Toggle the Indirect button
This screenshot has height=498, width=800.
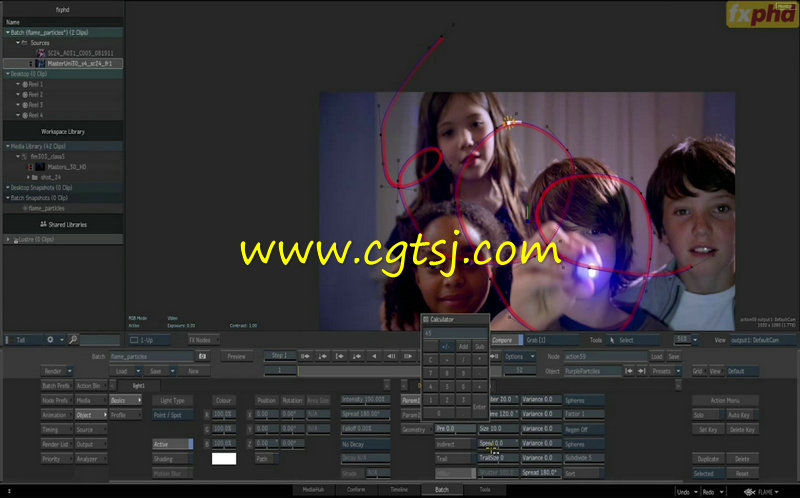click(x=455, y=444)
